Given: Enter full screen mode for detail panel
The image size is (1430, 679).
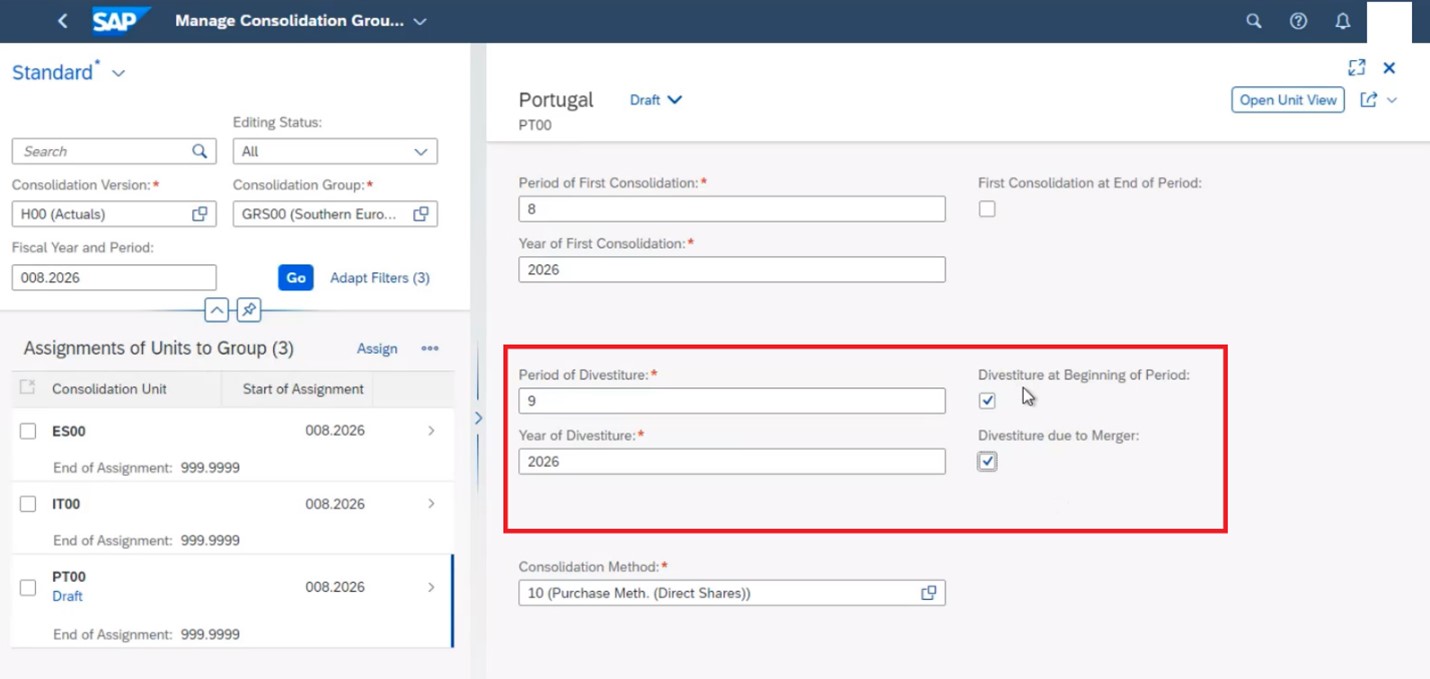Looking at the screenshot, I should click(x=1356, y=67).
